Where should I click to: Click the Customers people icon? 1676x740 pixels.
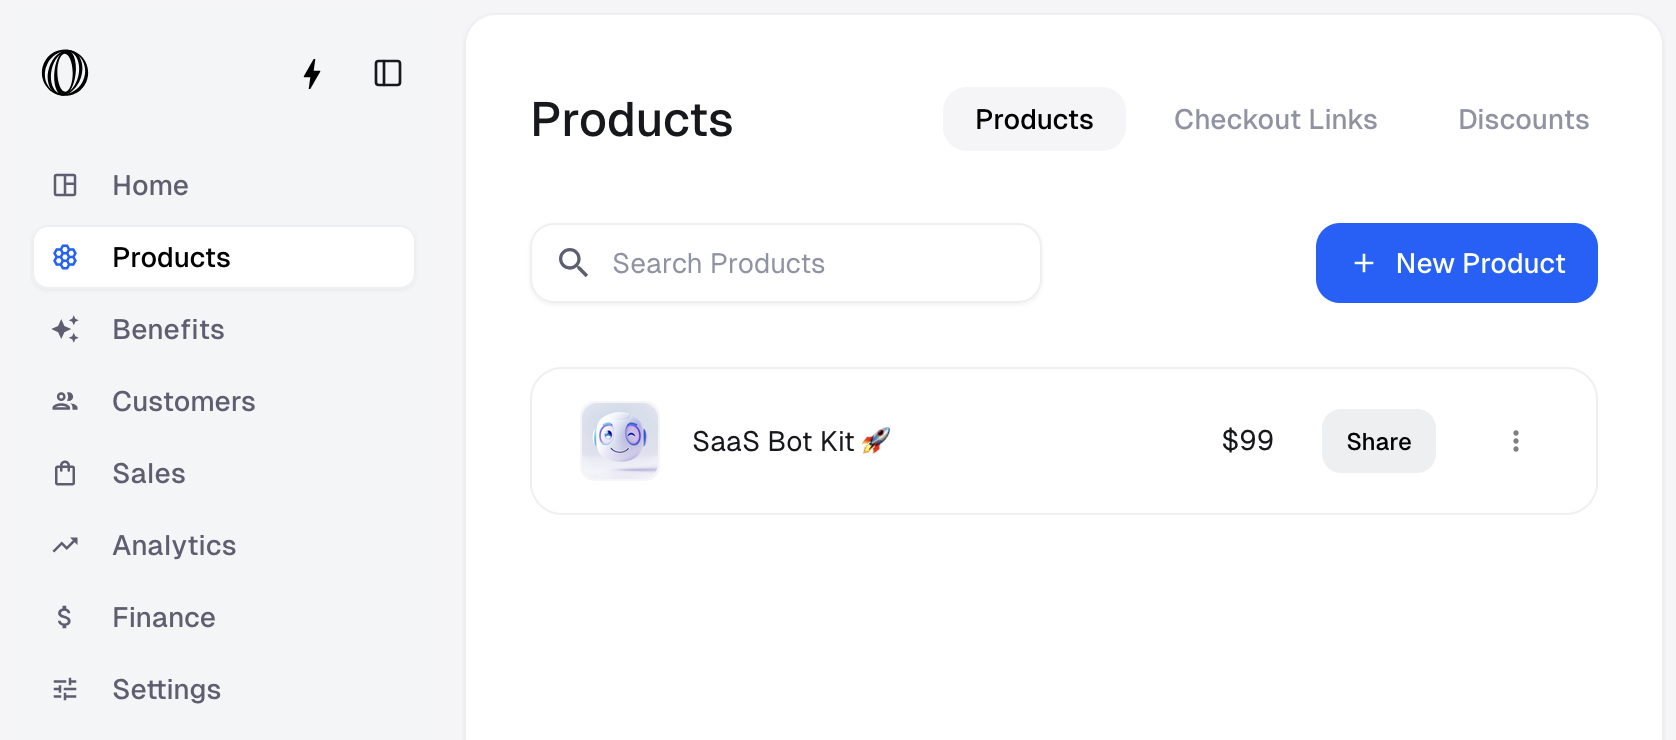[x=65, y=401]
